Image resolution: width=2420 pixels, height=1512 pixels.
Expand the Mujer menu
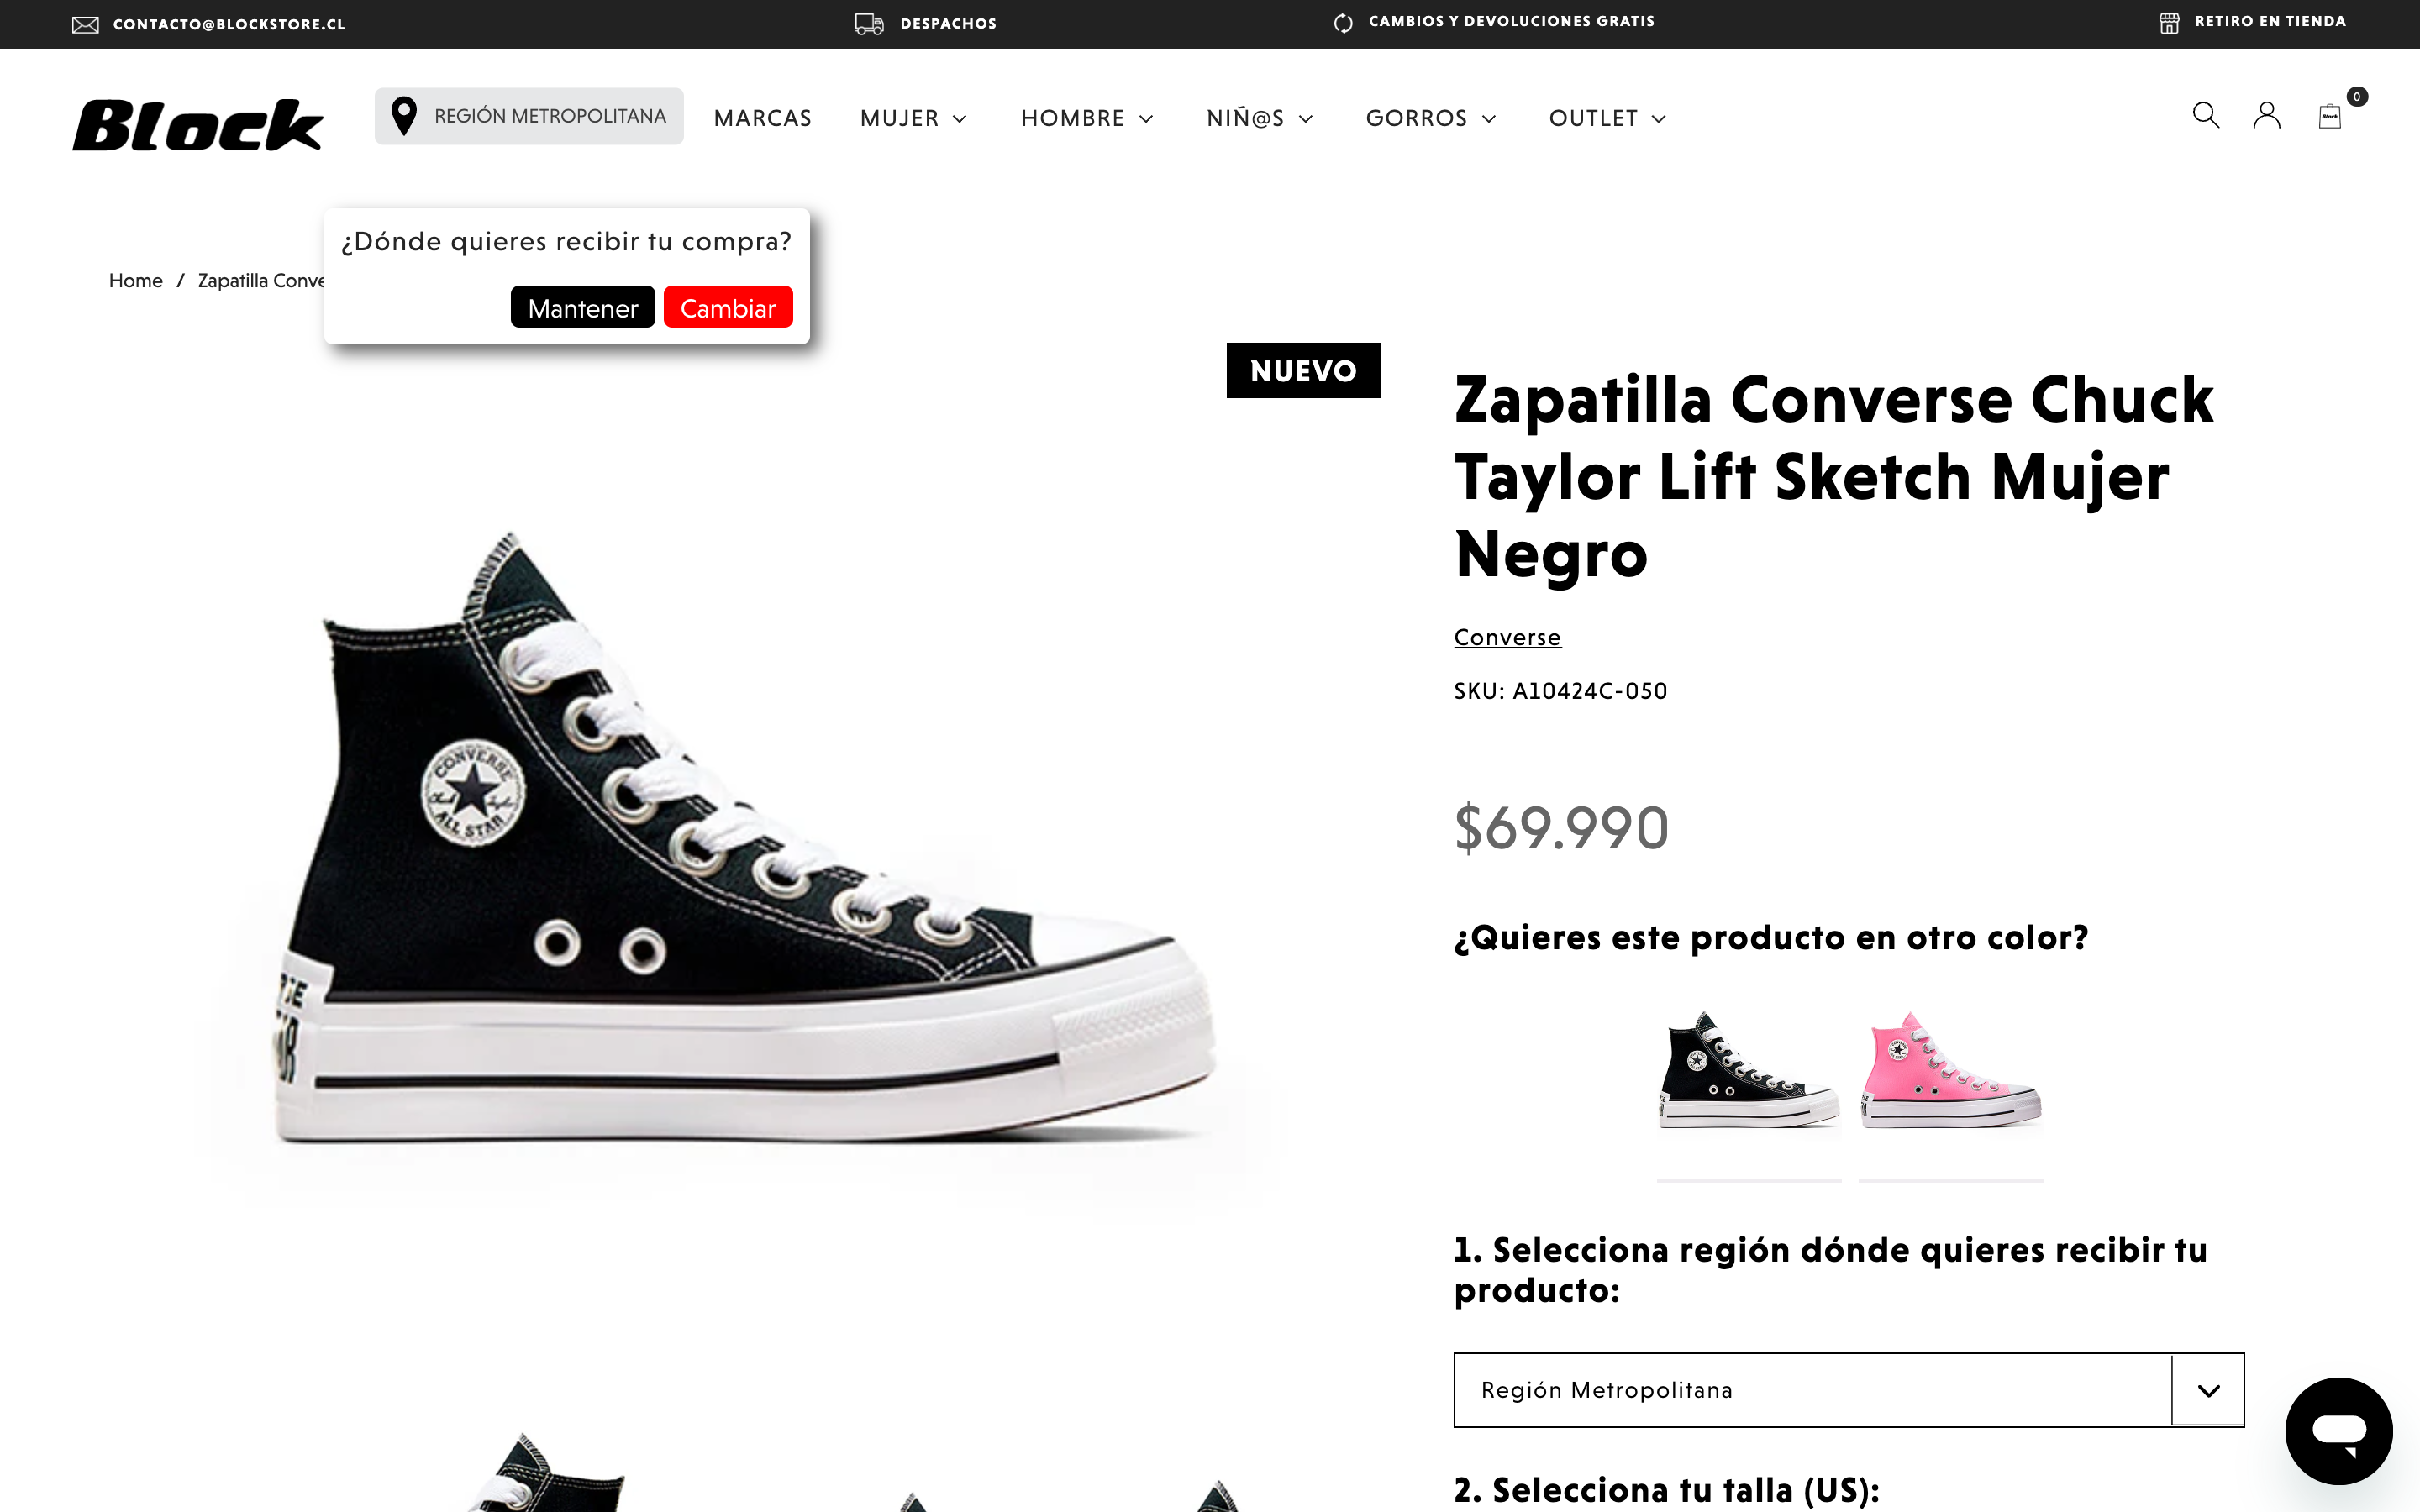pos(913,118)
